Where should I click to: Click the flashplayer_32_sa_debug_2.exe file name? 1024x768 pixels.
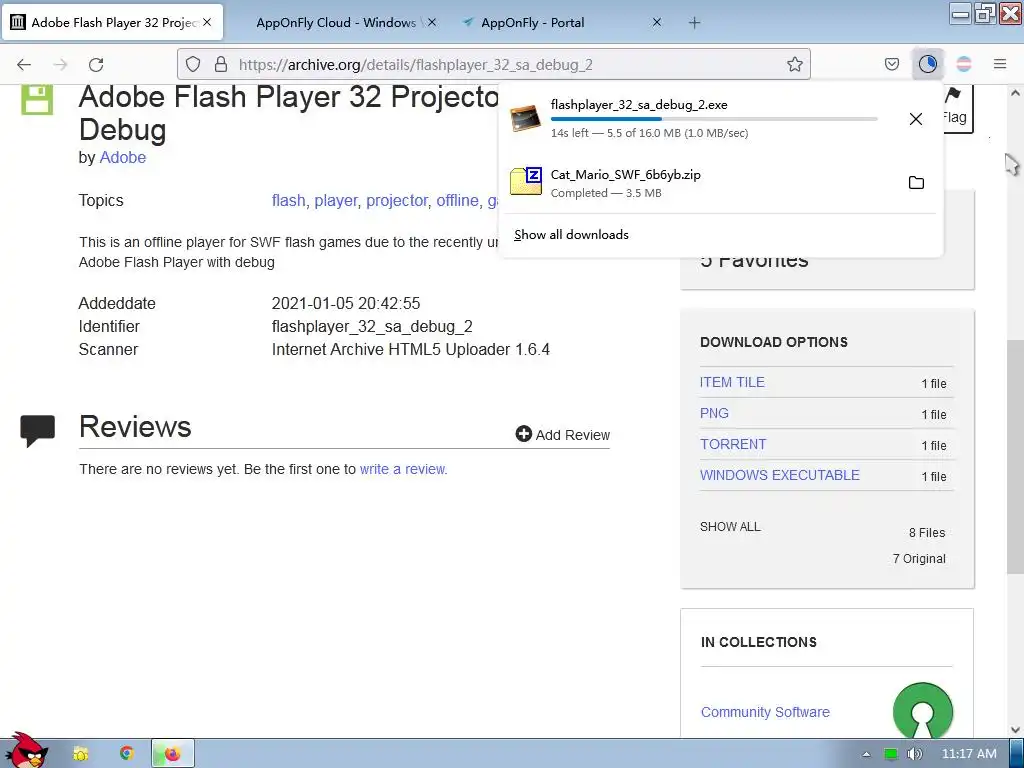point(639,104)
